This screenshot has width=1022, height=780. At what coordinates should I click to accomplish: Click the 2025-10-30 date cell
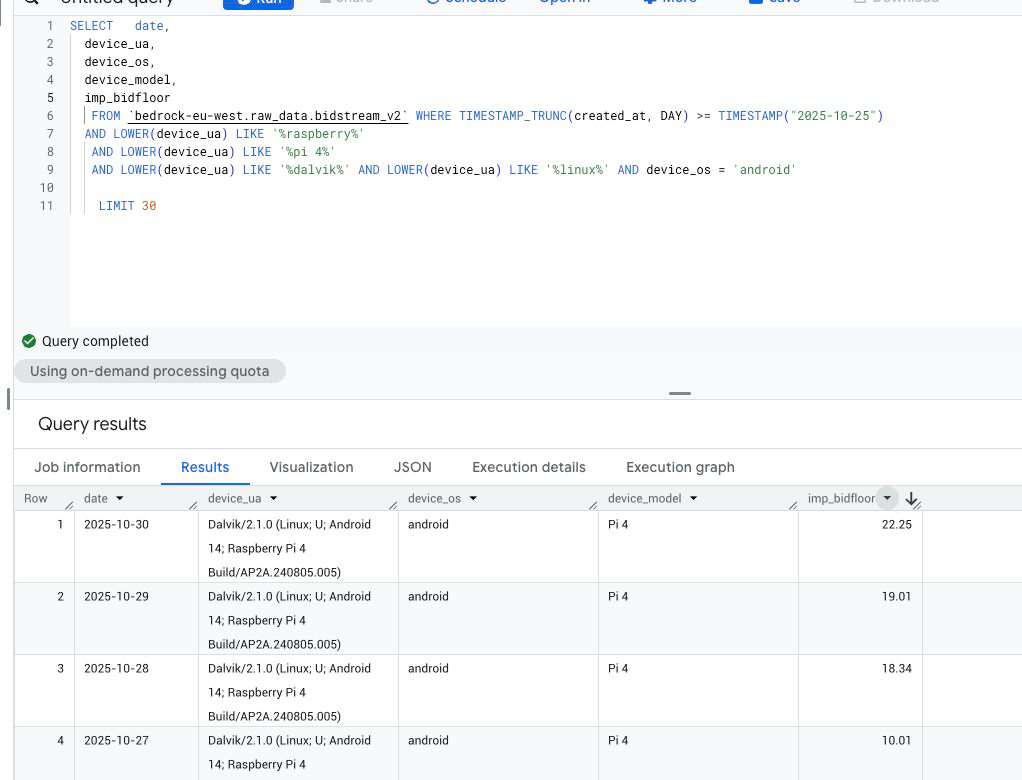[117, 525]
